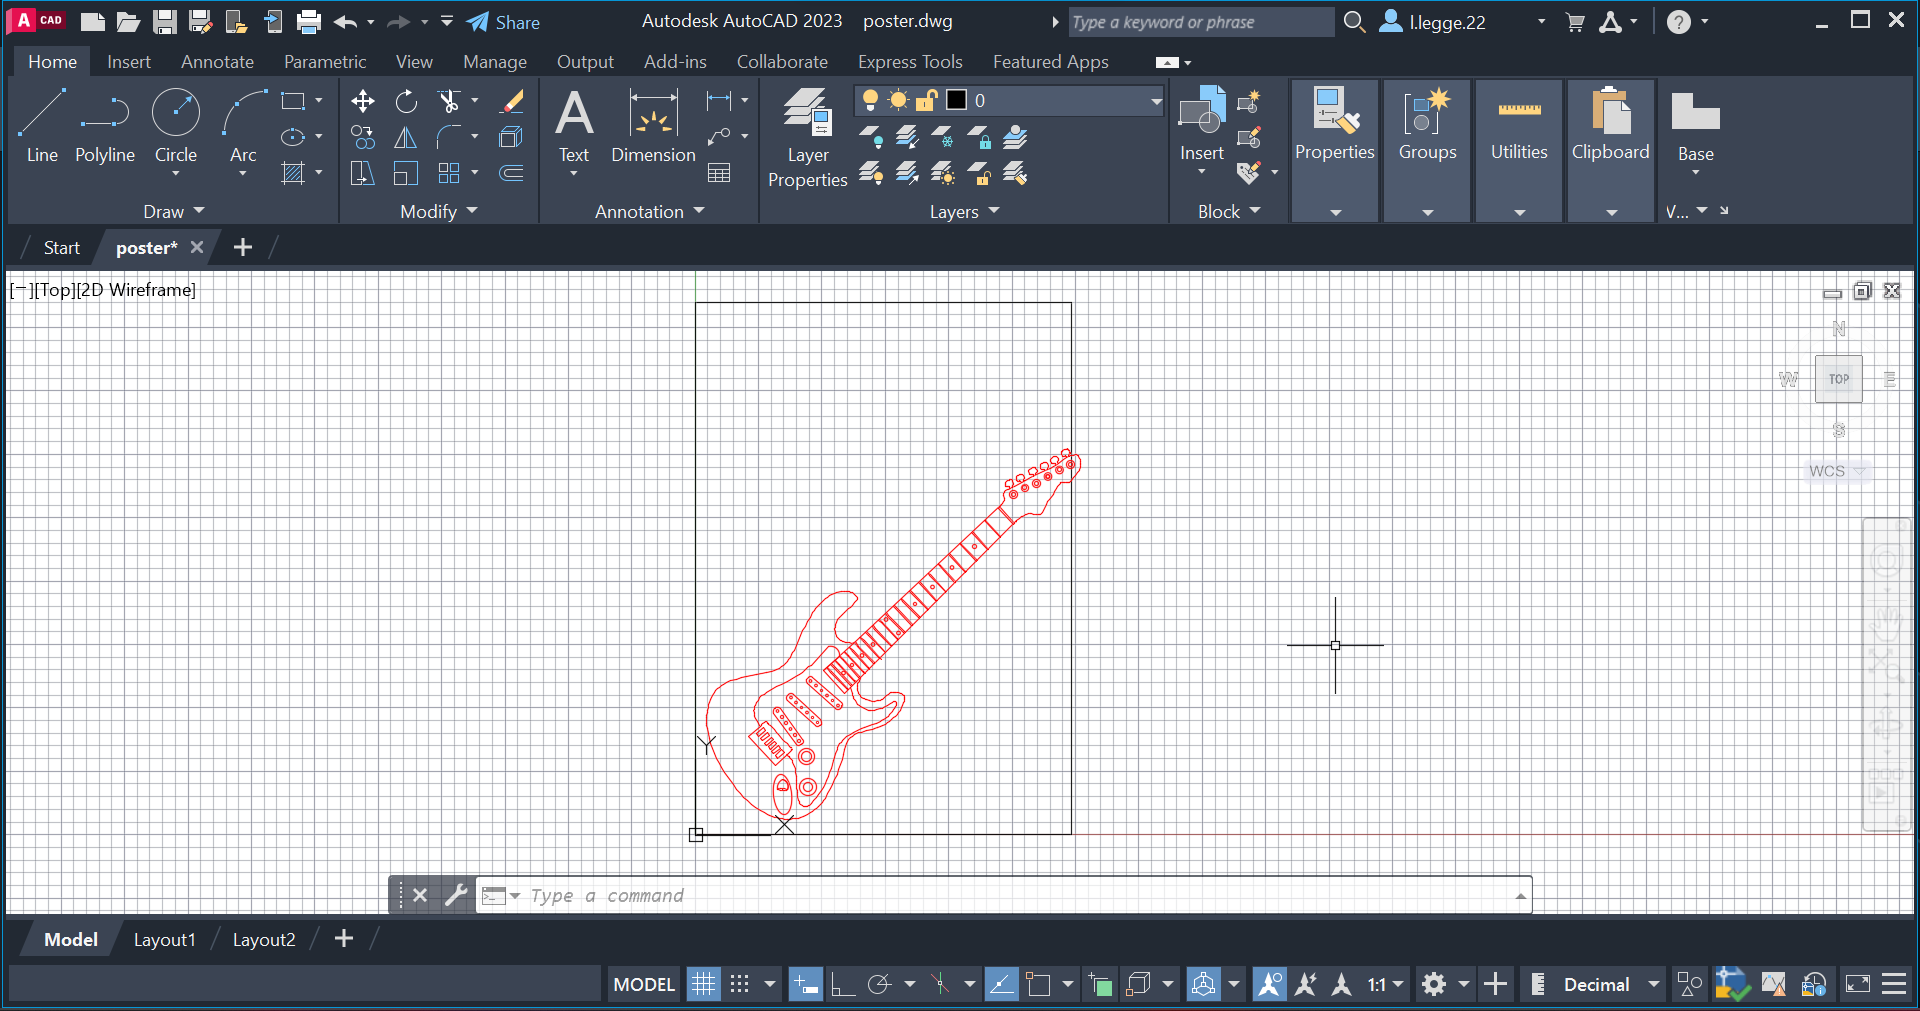Click the Scale tool icon
The image size is (1920, 1011).
point(406,173)
